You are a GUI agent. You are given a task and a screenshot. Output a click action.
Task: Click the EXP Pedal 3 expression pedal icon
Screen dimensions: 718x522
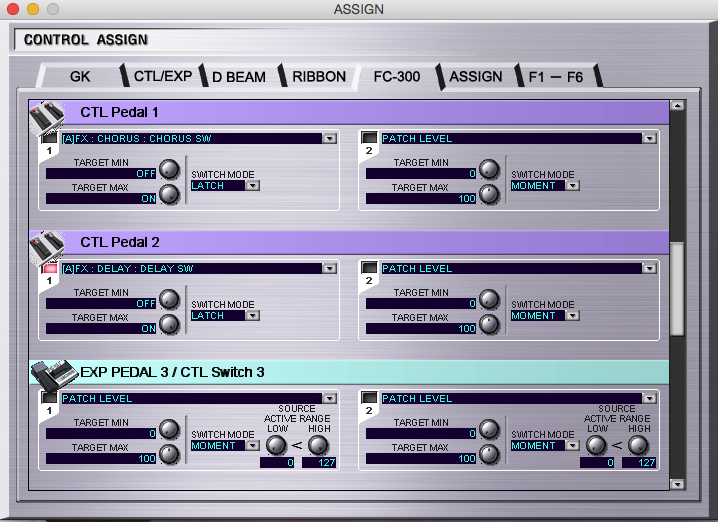[54, 375]
